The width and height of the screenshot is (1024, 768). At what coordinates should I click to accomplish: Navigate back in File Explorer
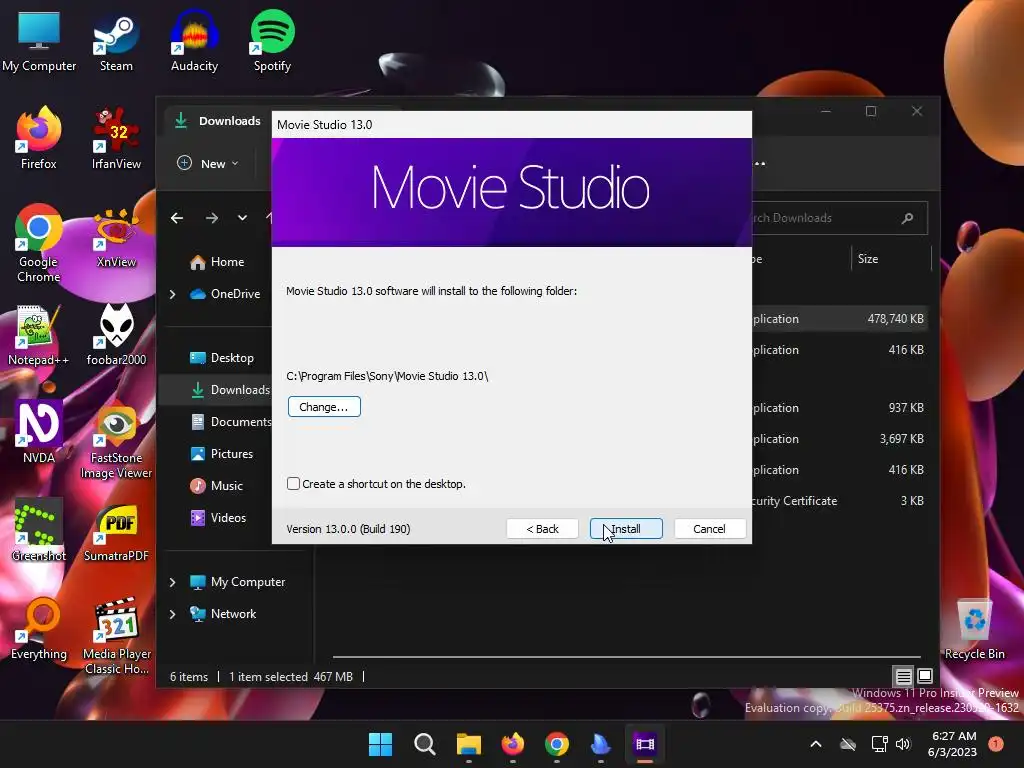[177, 218]
